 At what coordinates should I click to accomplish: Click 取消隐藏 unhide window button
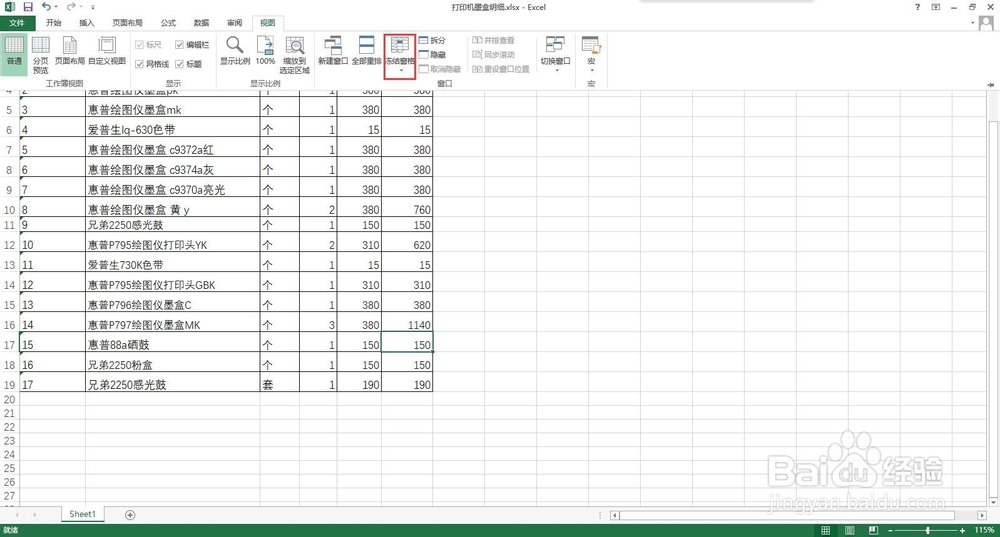click(x=440, y=69)
